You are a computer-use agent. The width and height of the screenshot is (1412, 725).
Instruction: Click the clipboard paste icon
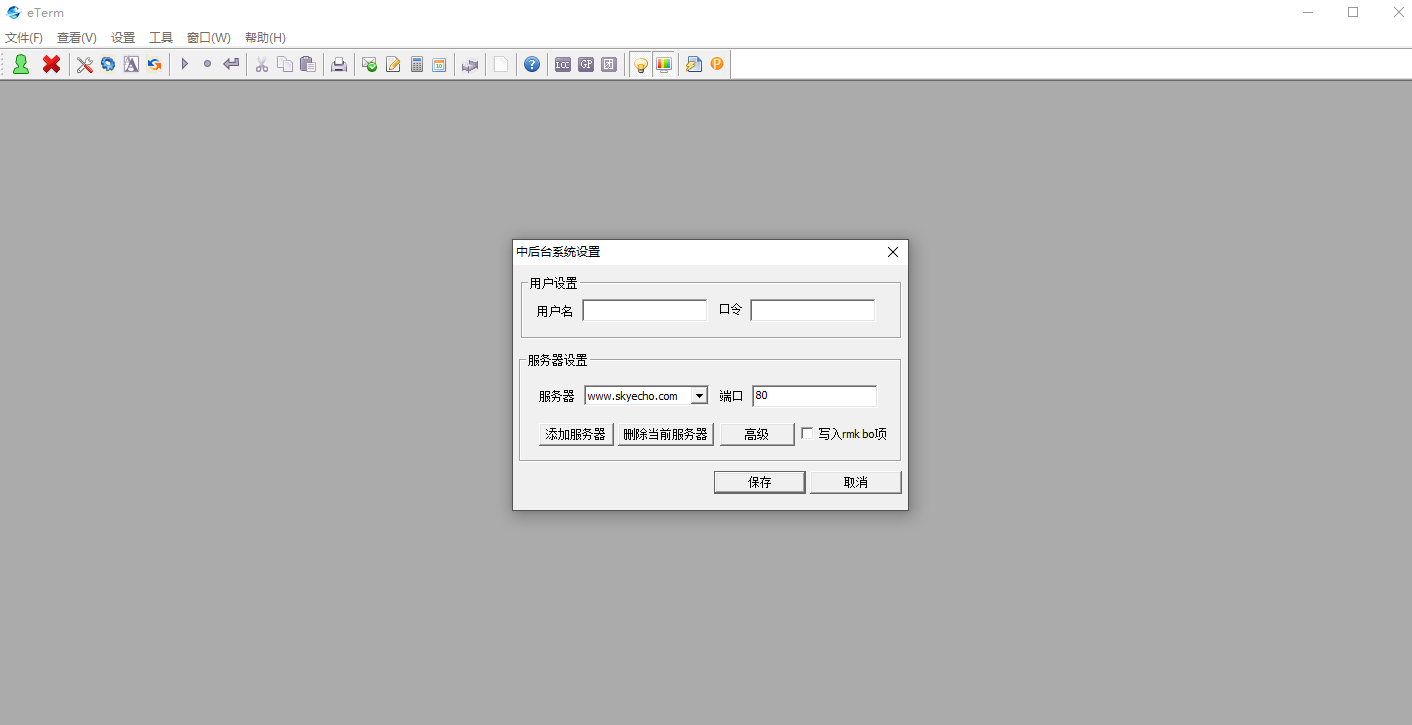(308, 64)
